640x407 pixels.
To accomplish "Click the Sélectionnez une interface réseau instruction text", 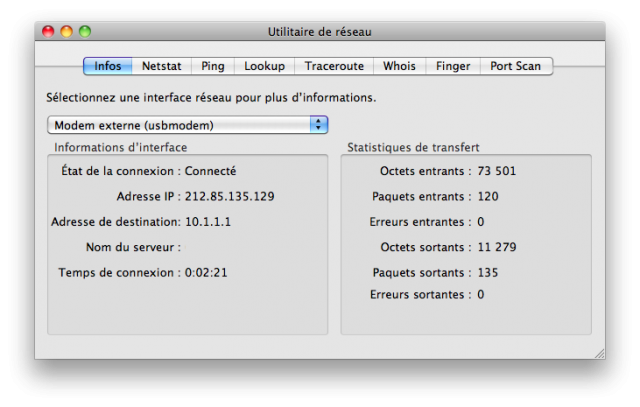I will [x=211, y=98].
